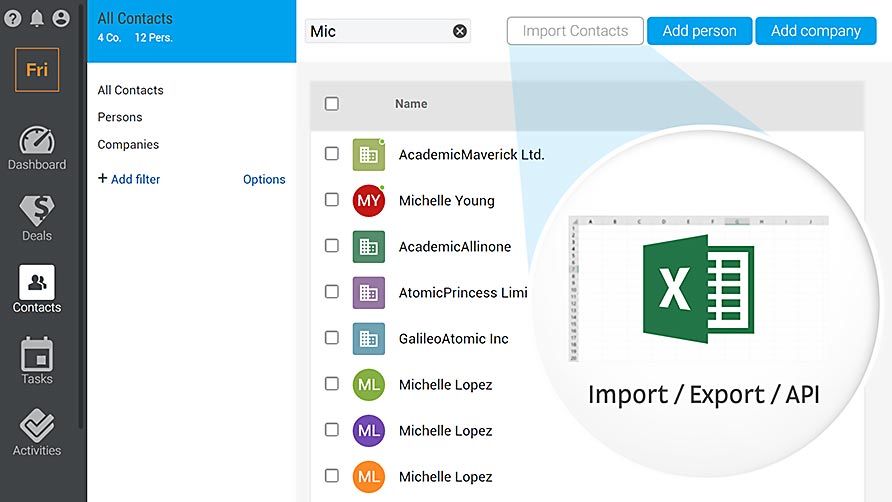Screen dimensions: 892x502
Task: Click the AcademicMaverick Ltd. company icon
Action: 369,154
